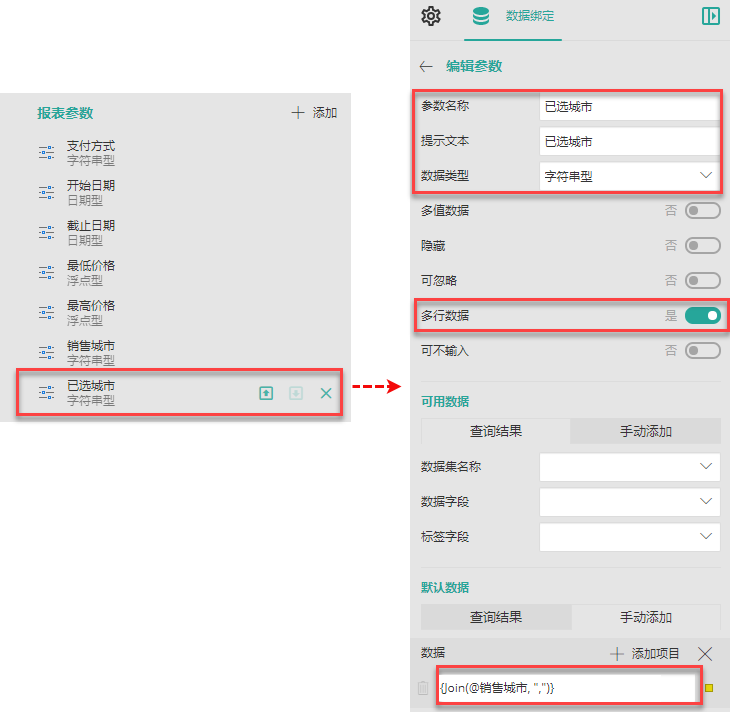The height and width of the screenshot is (712, 730).
Task: Click the trash icon next to Join expression
Action: [423, 688]
